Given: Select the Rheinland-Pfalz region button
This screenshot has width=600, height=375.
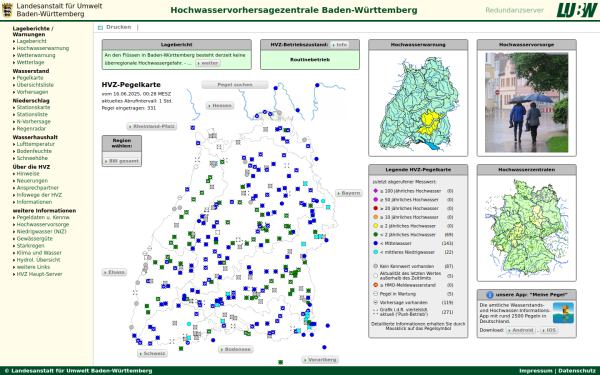Looking at the screenshot, I should coord(152,126).
